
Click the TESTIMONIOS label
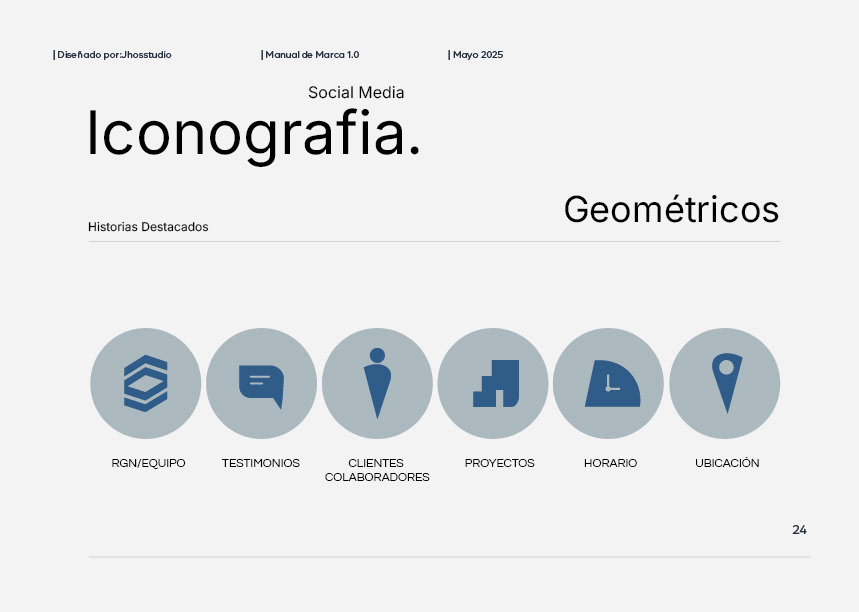click(x=261, y=463)
